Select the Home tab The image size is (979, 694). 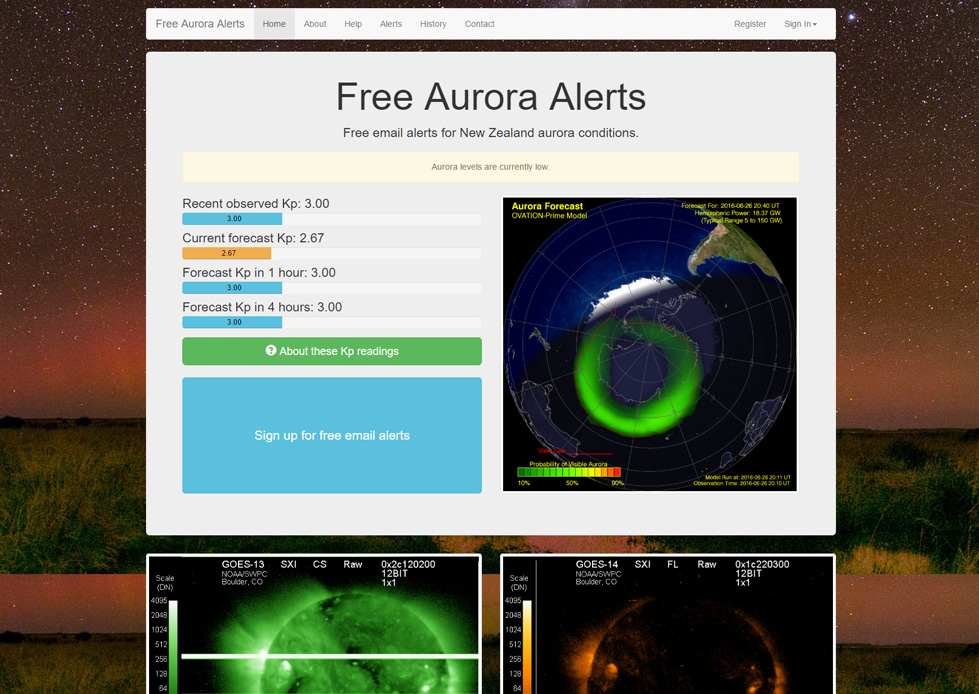pos(273,23)
